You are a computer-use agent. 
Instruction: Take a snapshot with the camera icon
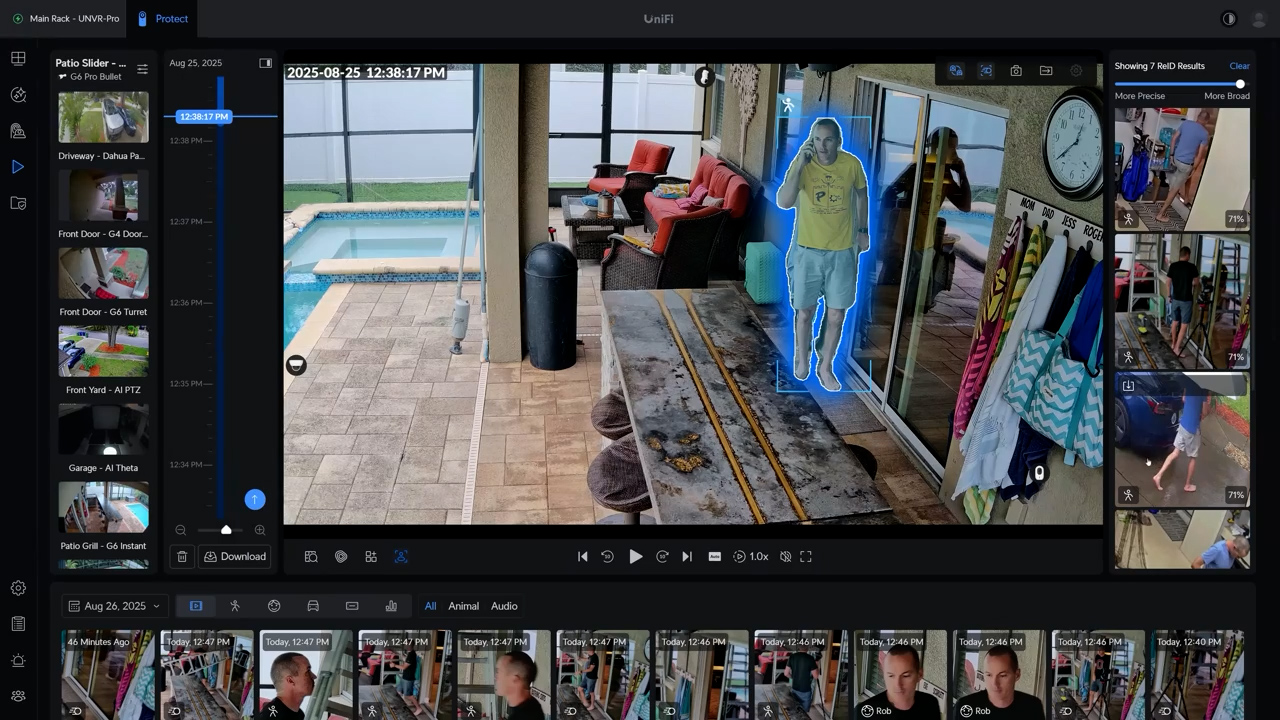(1016, 71)
